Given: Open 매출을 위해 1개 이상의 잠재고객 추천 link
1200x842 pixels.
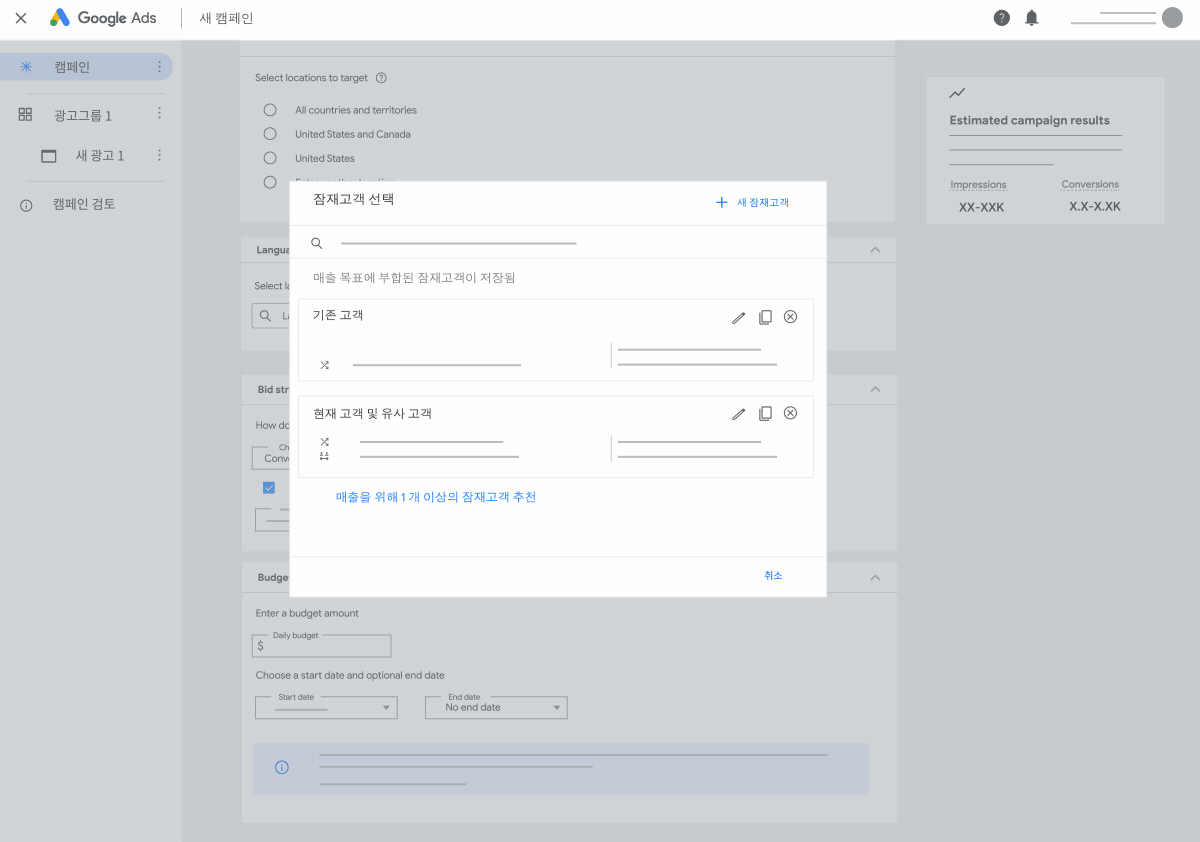Looking at the screenshot, I should (x=436, y=497).
